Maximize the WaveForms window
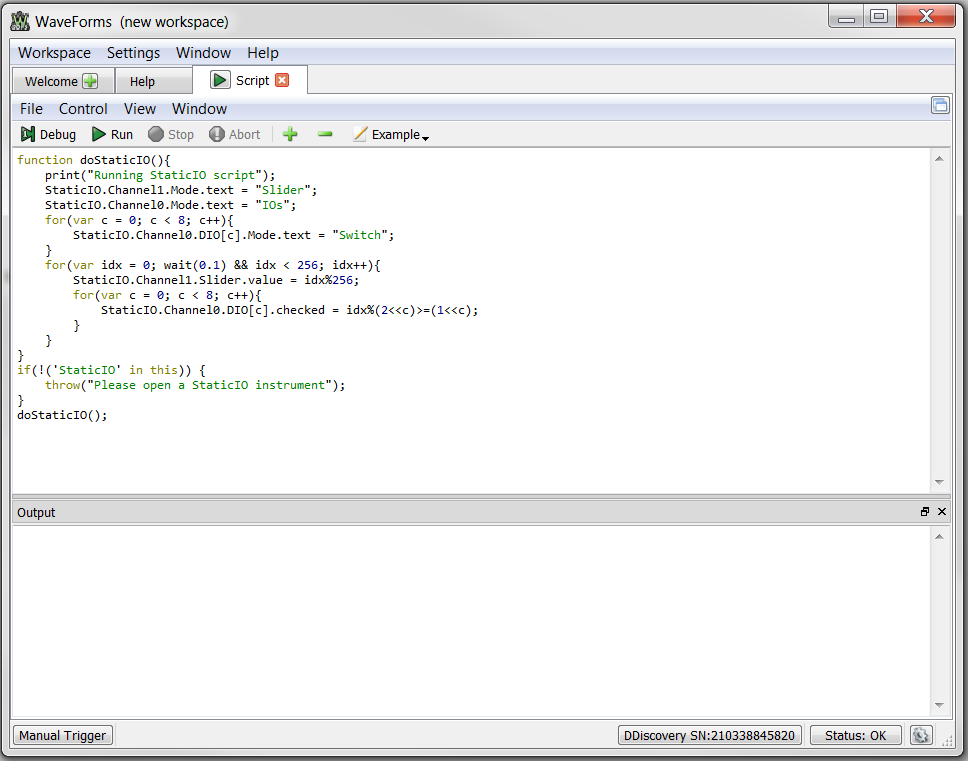 coord(879,17)
